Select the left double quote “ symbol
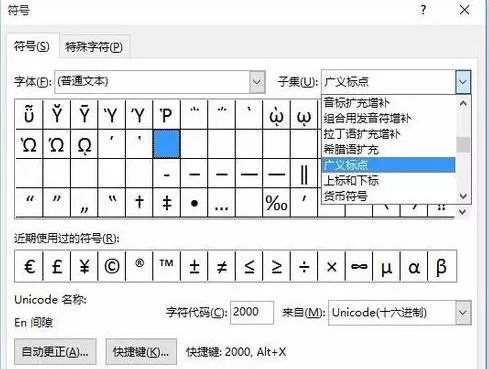 click(x=29, y=202)
